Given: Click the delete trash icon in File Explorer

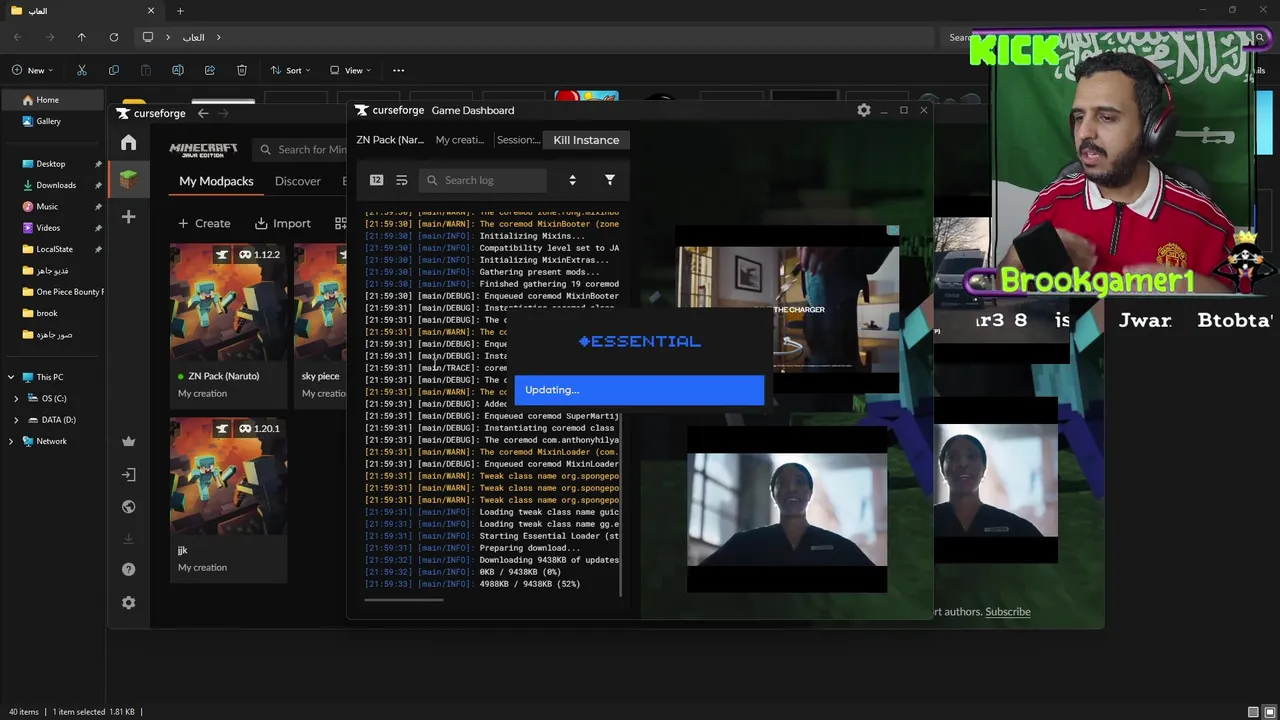Looking at the screenshot, I should pyautogui.click(x=242, y=70).
